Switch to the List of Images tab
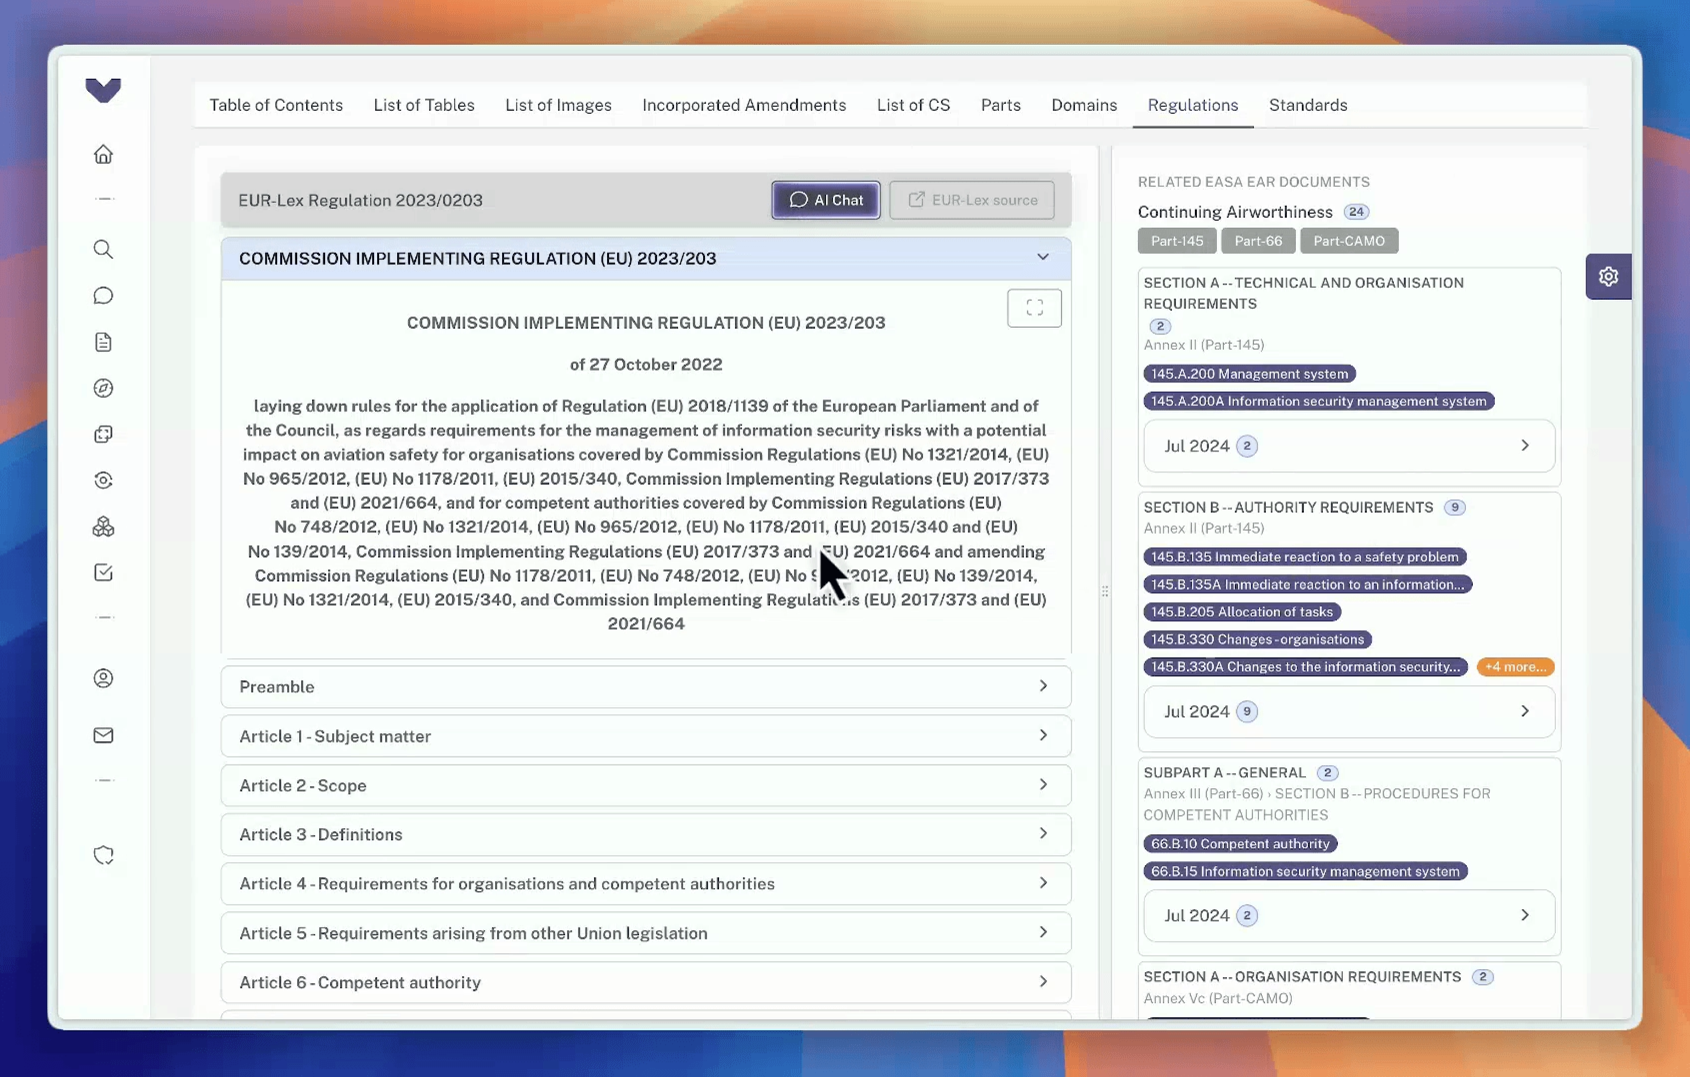Viewport: 1690px width, 1077px height. click(x=558, y=105)
